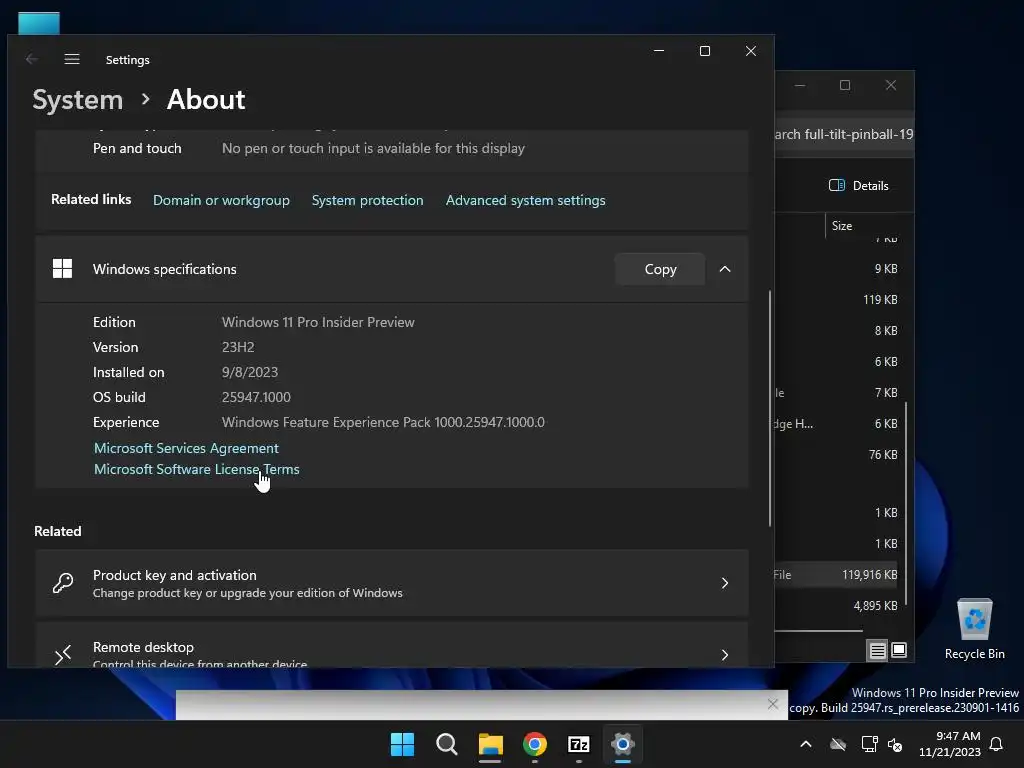Open 7-Zip from the taskbar
Image resolution: width=1024 pixels, height=768 pixels.
pyautogui.click(x=579, y=744)
